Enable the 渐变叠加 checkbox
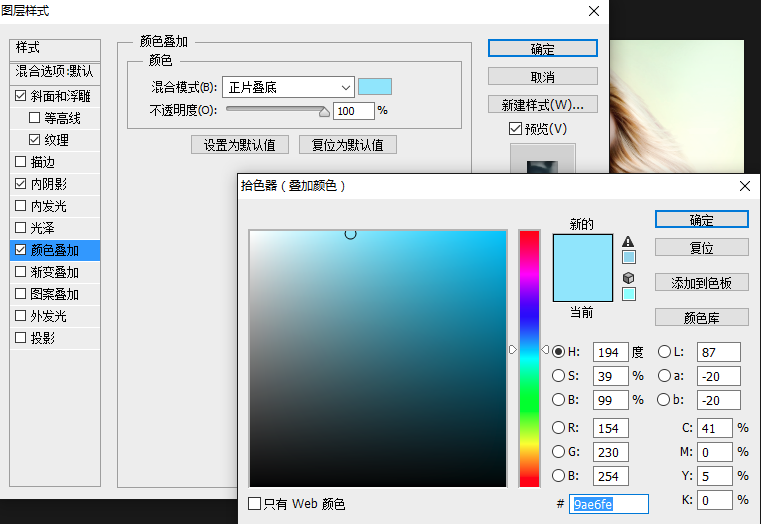 20,272
